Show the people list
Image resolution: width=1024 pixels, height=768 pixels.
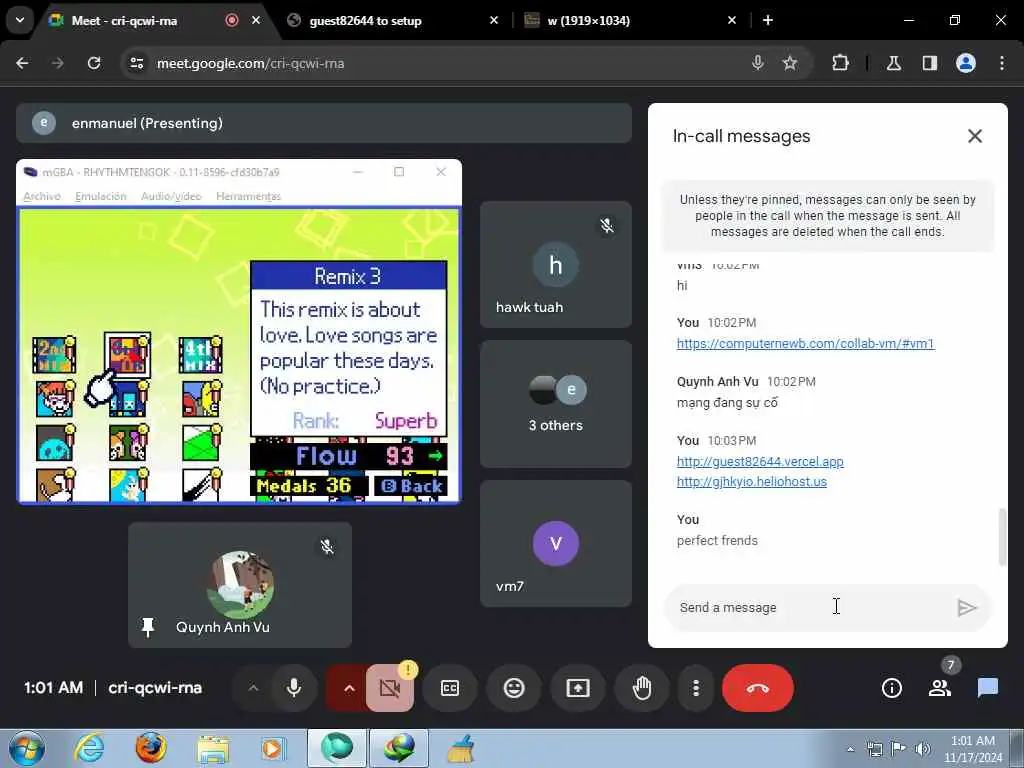coord(940,688)
